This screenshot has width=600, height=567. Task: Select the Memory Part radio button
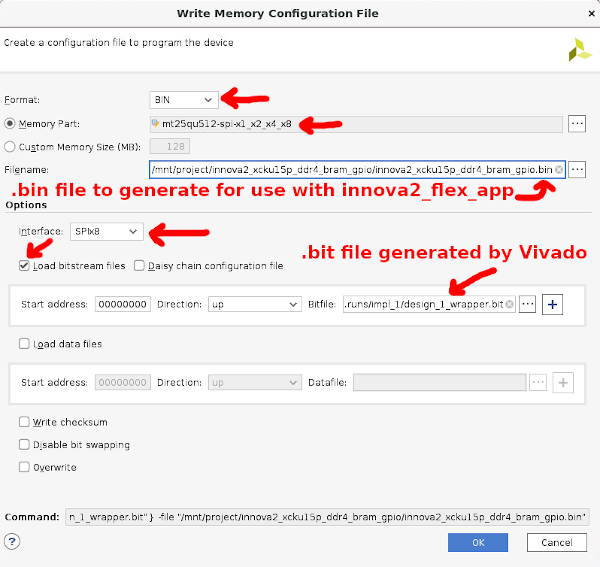[10, 124]
